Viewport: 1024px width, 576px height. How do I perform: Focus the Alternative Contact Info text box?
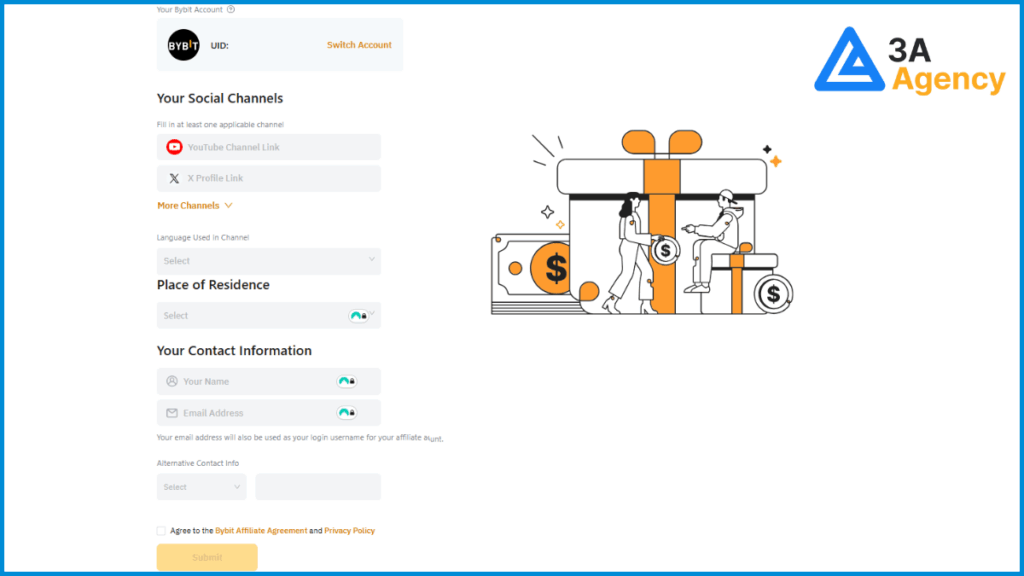pos(318,487)
